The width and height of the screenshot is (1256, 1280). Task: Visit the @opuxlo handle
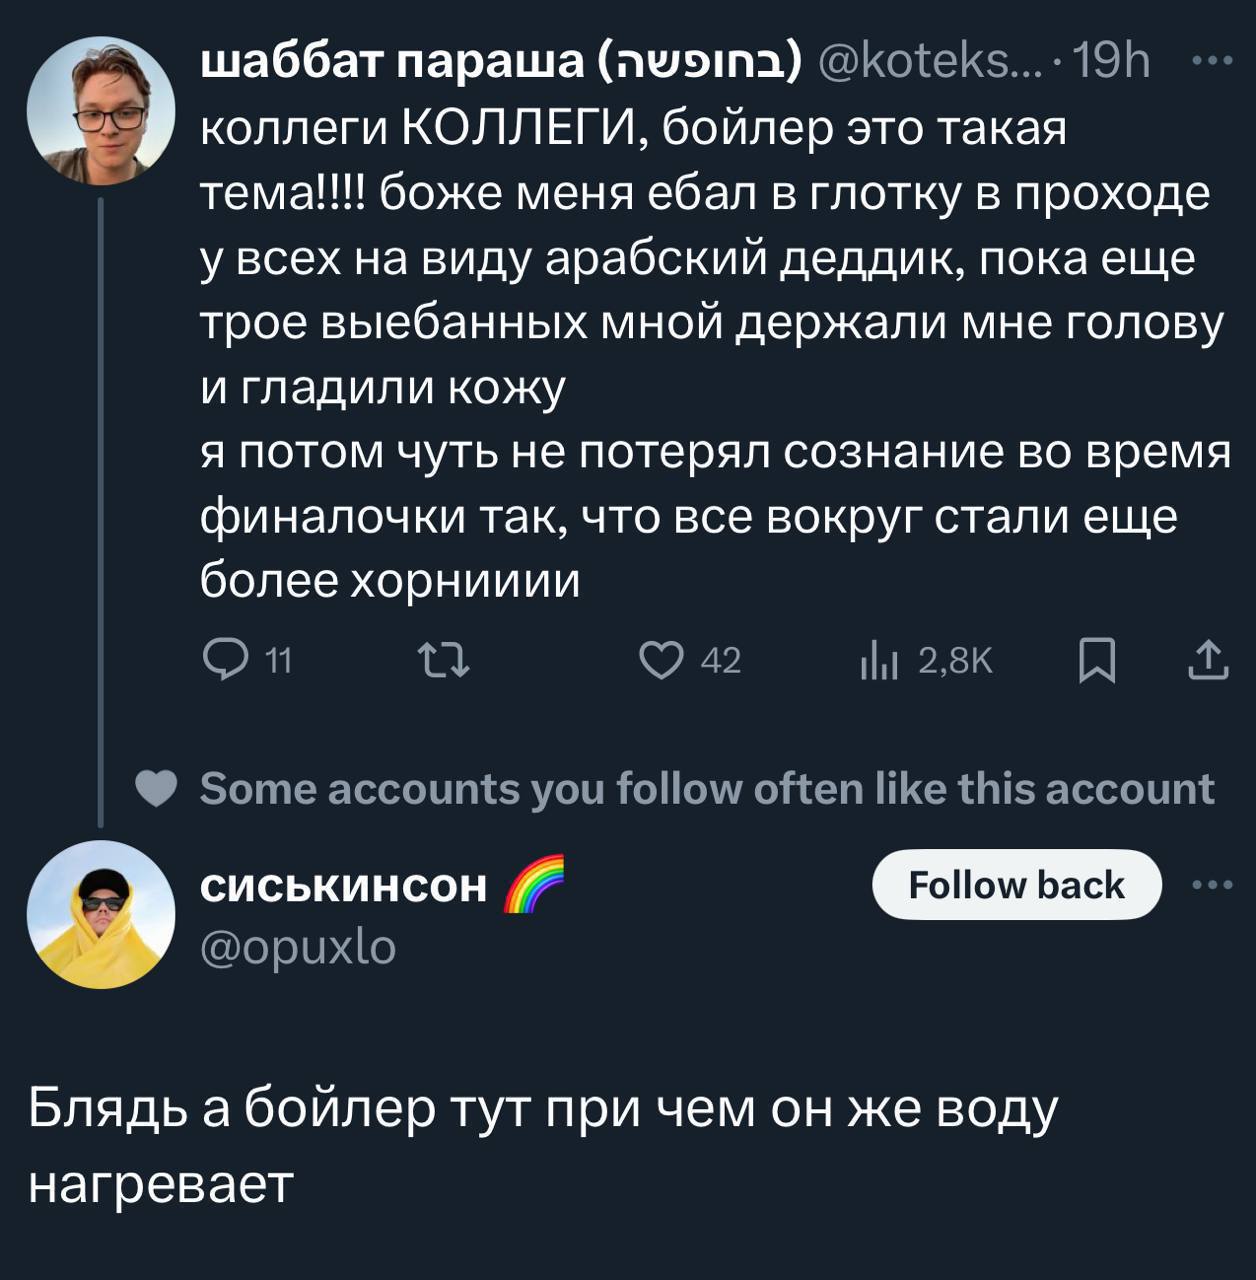pyautogui.click(x=298, y=946)
